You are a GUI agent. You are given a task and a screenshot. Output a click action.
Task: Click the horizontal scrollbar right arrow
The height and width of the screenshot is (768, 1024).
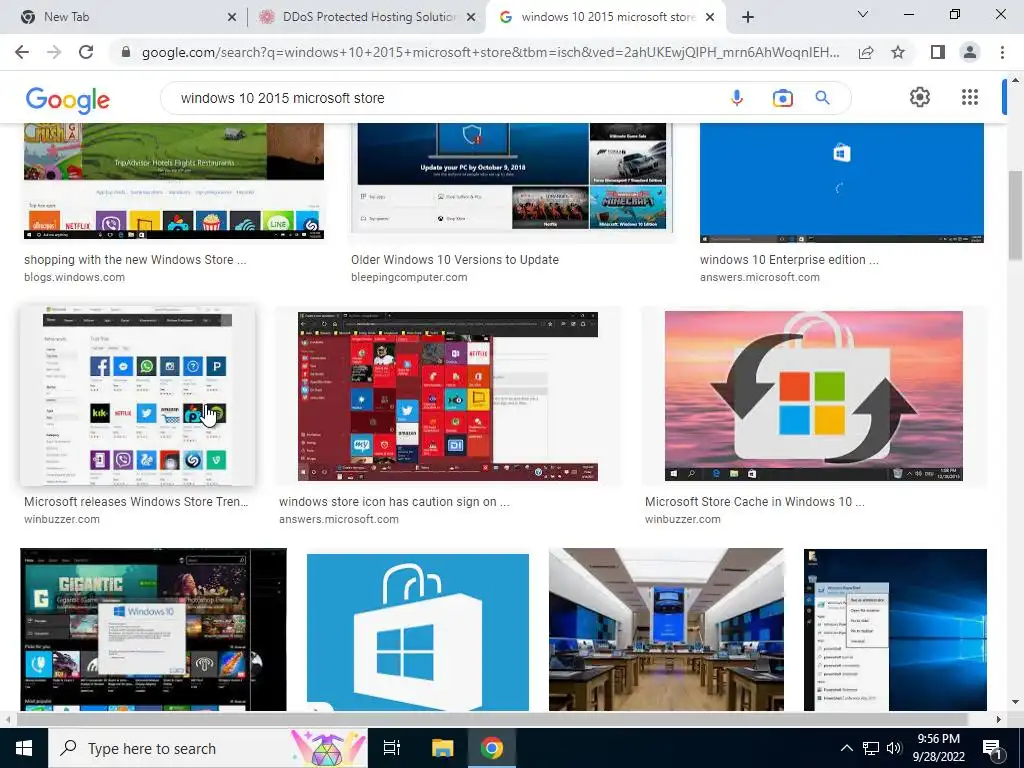(x=998, y=719)
